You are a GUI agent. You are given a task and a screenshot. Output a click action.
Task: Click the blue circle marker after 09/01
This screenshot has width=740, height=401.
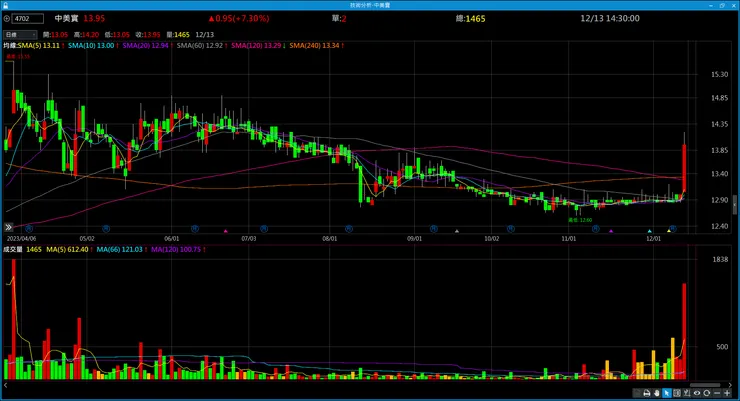coord(434,229)
